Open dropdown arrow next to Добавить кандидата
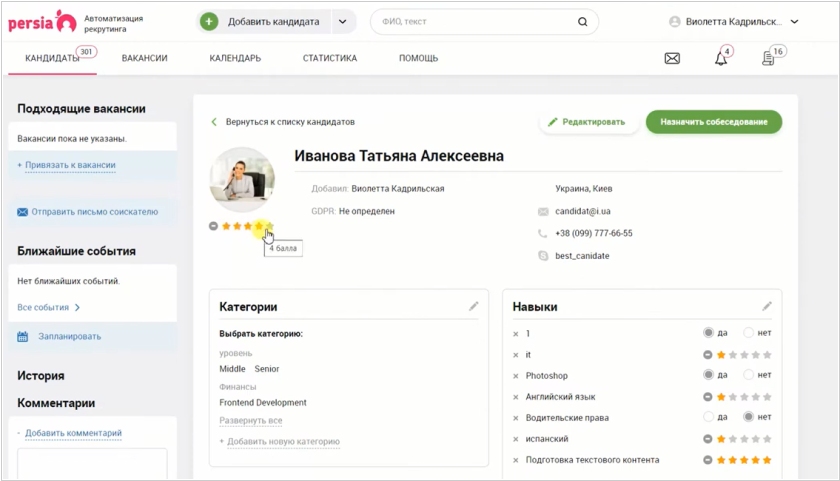The image size is (840, 481). [343, 22]
